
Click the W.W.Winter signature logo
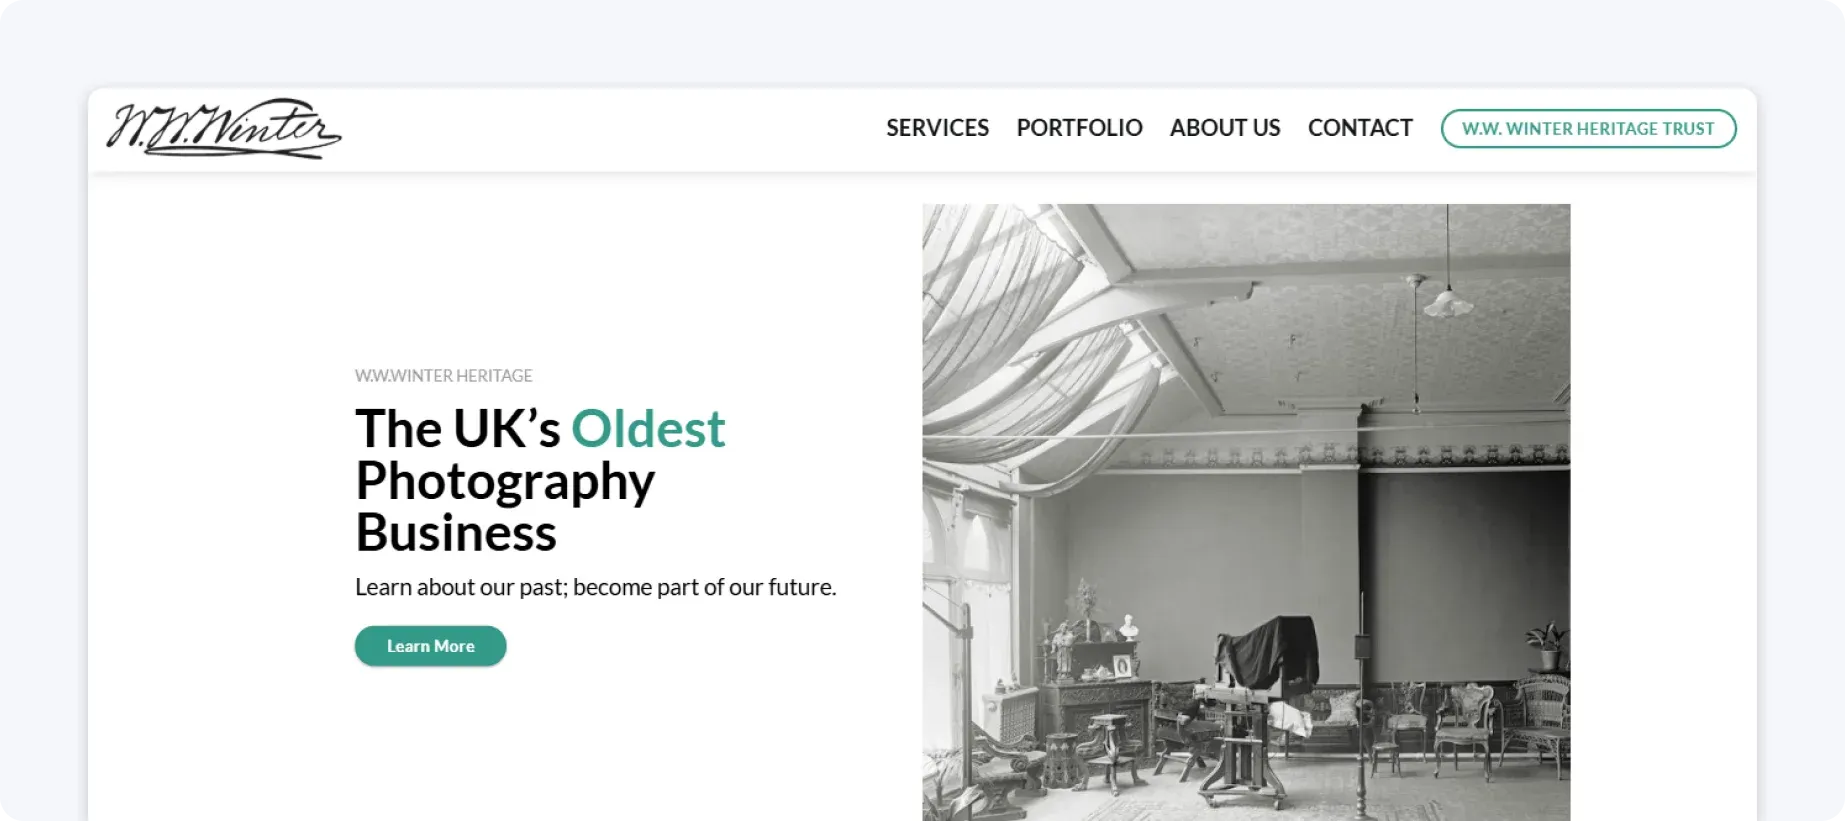(x=224, y=129)
